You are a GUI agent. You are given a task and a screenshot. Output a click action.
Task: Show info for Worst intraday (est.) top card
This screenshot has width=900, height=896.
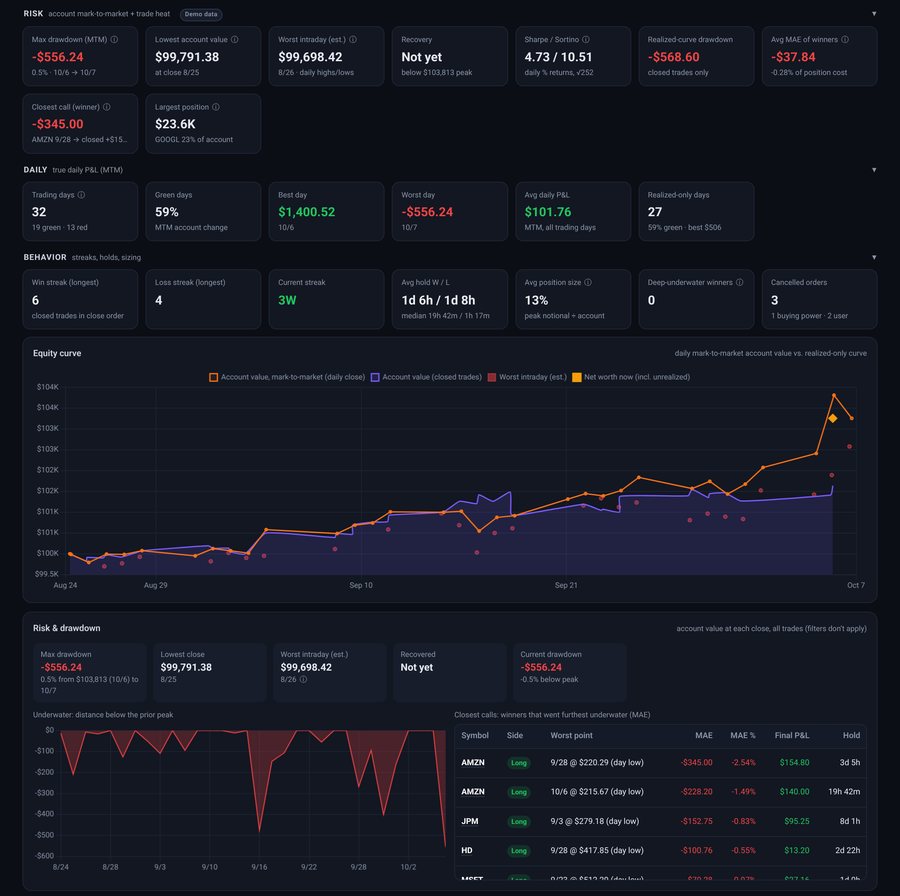[x=353, y=40]
